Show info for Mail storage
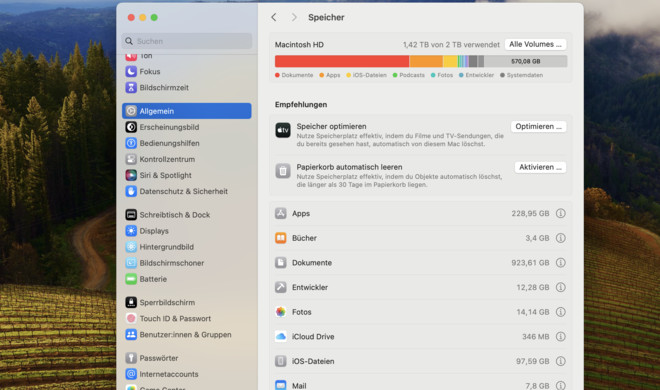The width and height of the screenshot is (660, 390). click(560, 385)
